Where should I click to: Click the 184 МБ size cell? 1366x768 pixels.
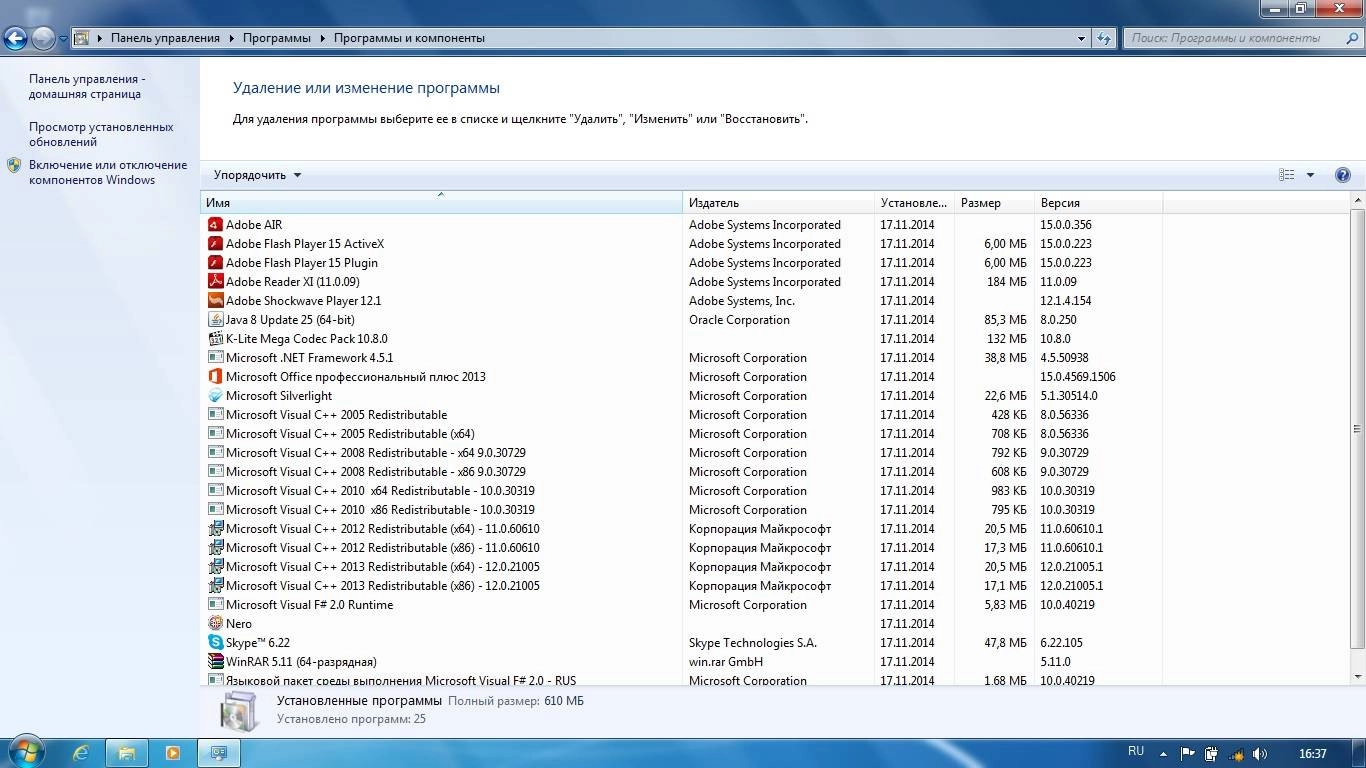(1006, 282)
